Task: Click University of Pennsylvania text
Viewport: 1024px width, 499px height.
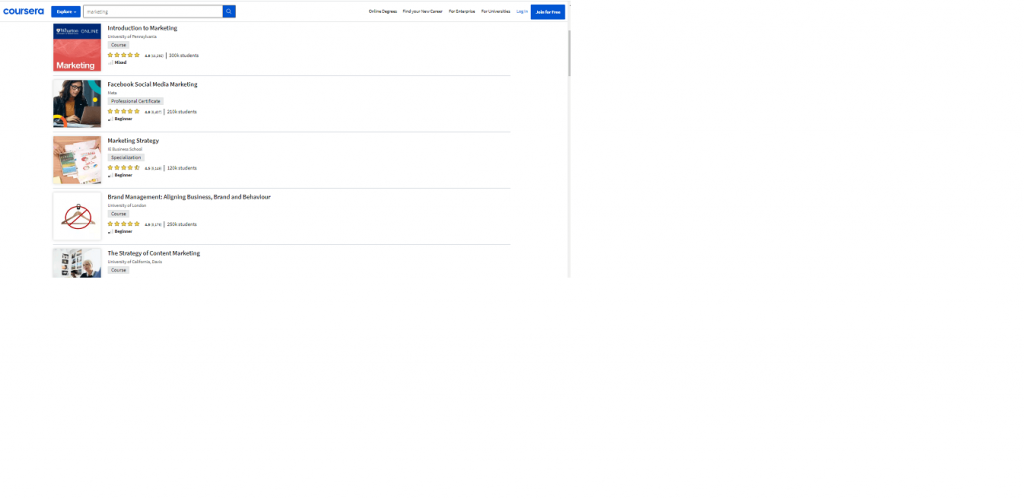Action: [132, 37]
